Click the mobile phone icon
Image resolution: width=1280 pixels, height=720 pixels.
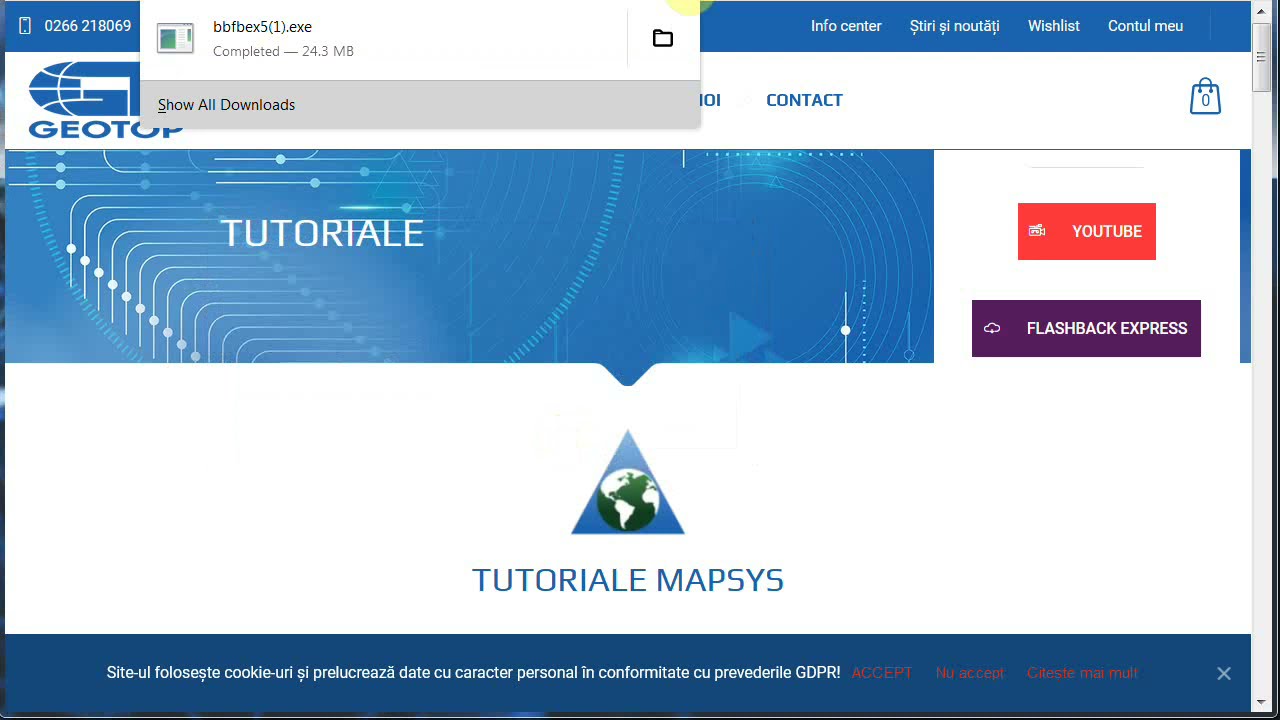tap(25, 26)
